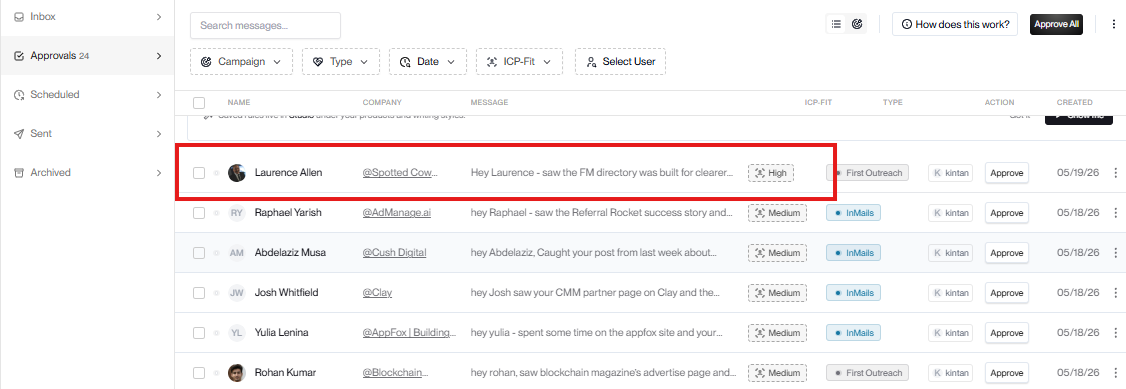
Task: Click the Inbox tray icon in sidebar
Action: pos(19,16)
